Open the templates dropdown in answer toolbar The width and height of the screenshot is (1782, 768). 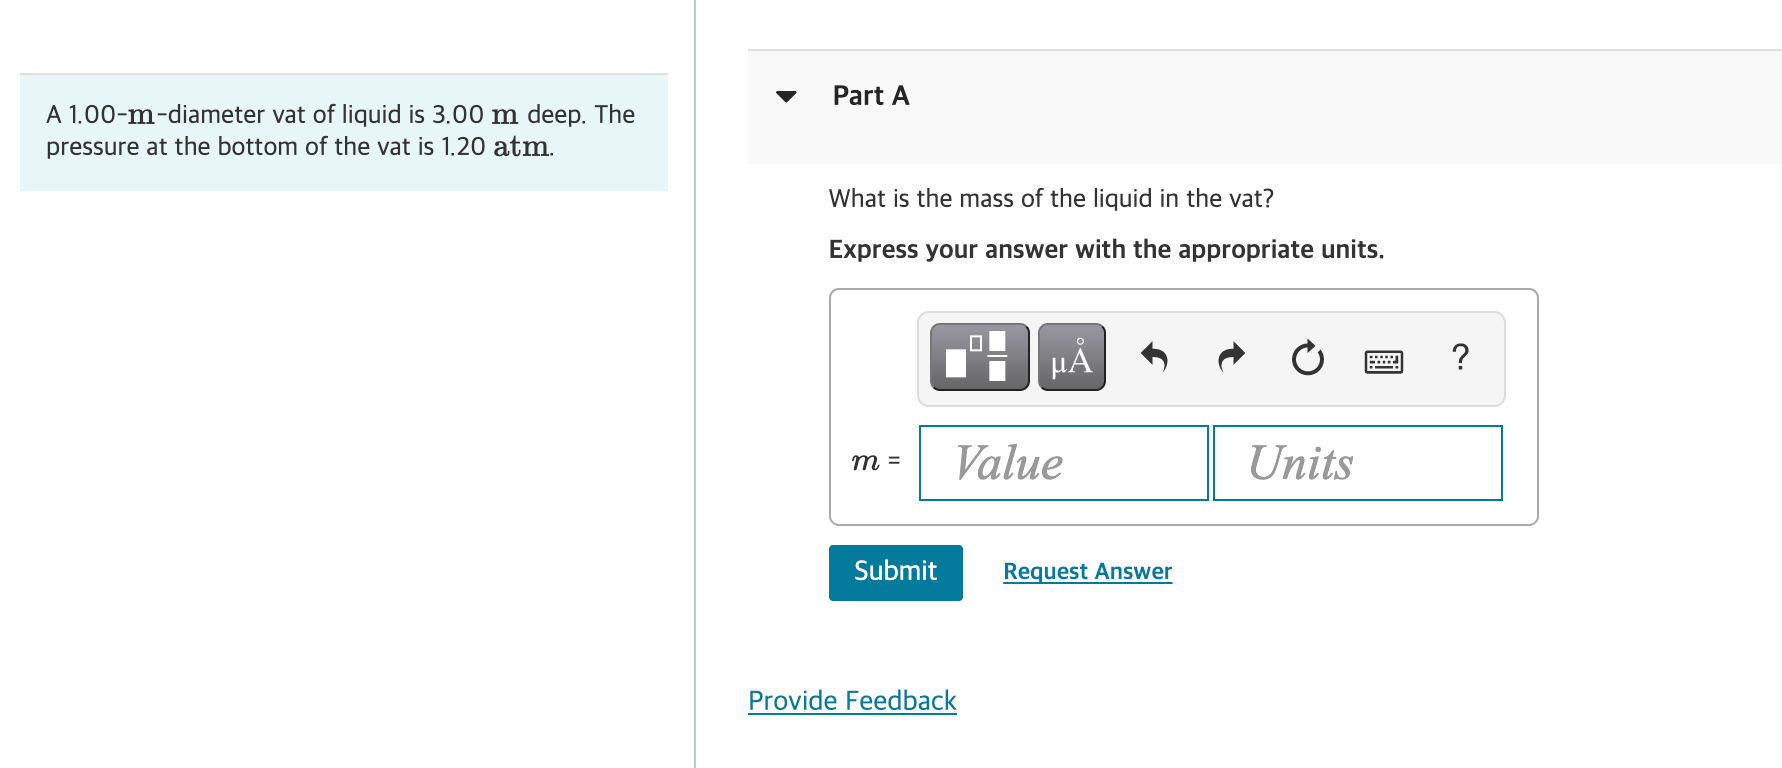pyautogui.click(x=979, y=356)
